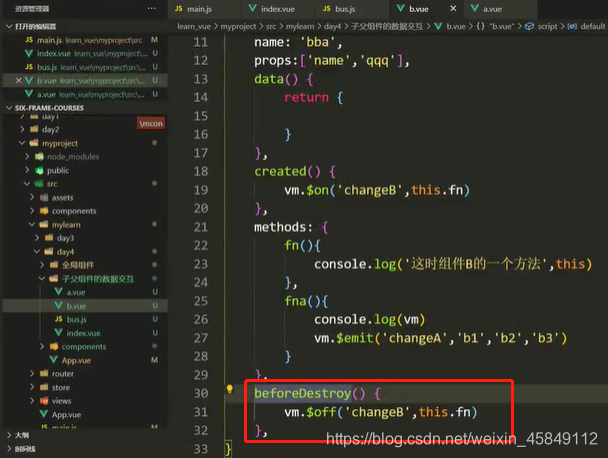The width and height of the screenshot is (608, 458).
Task: Collapse the myproject folder
Action: [x=22, y=143]
